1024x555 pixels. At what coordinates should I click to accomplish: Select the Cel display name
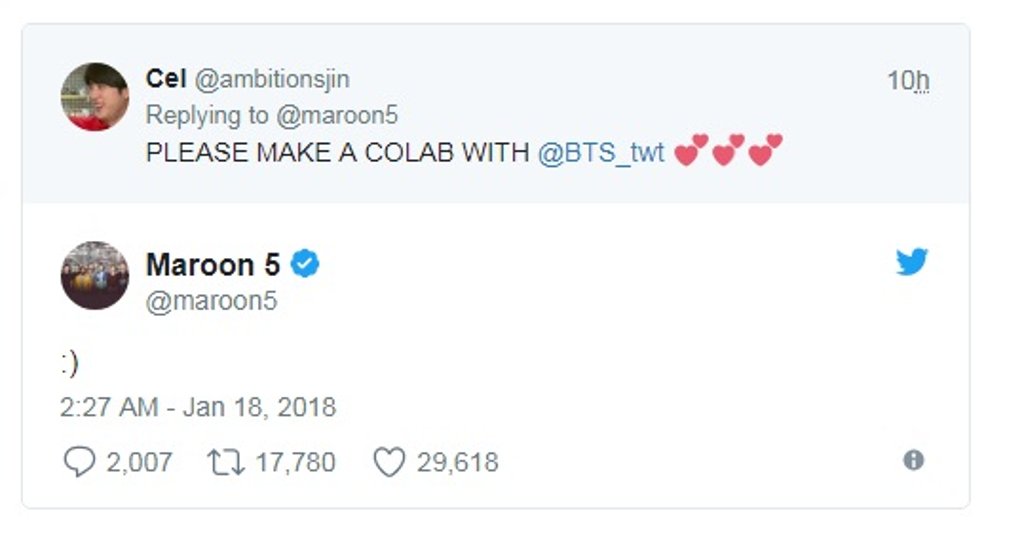tap(165, 79)
